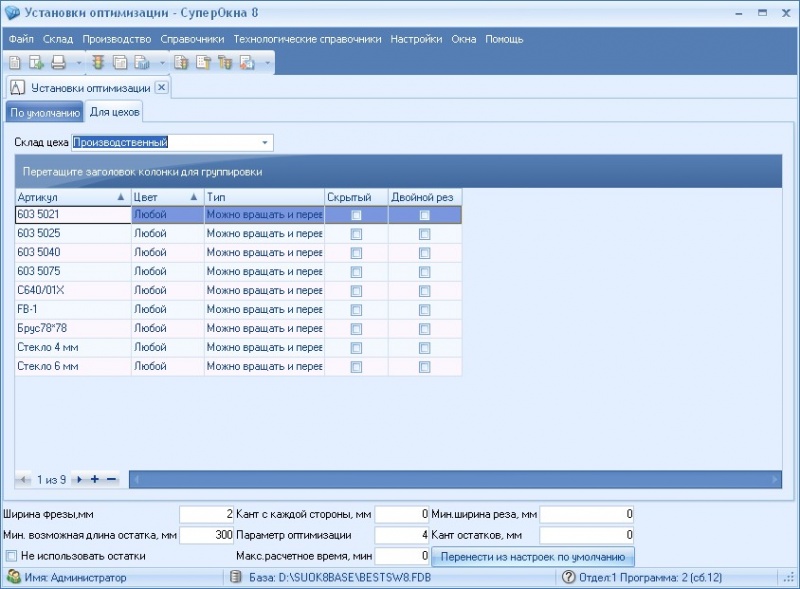Click the horizontal scrollbar of the grid
Viewport: 800px width, 589px height.
click(455, 479)
